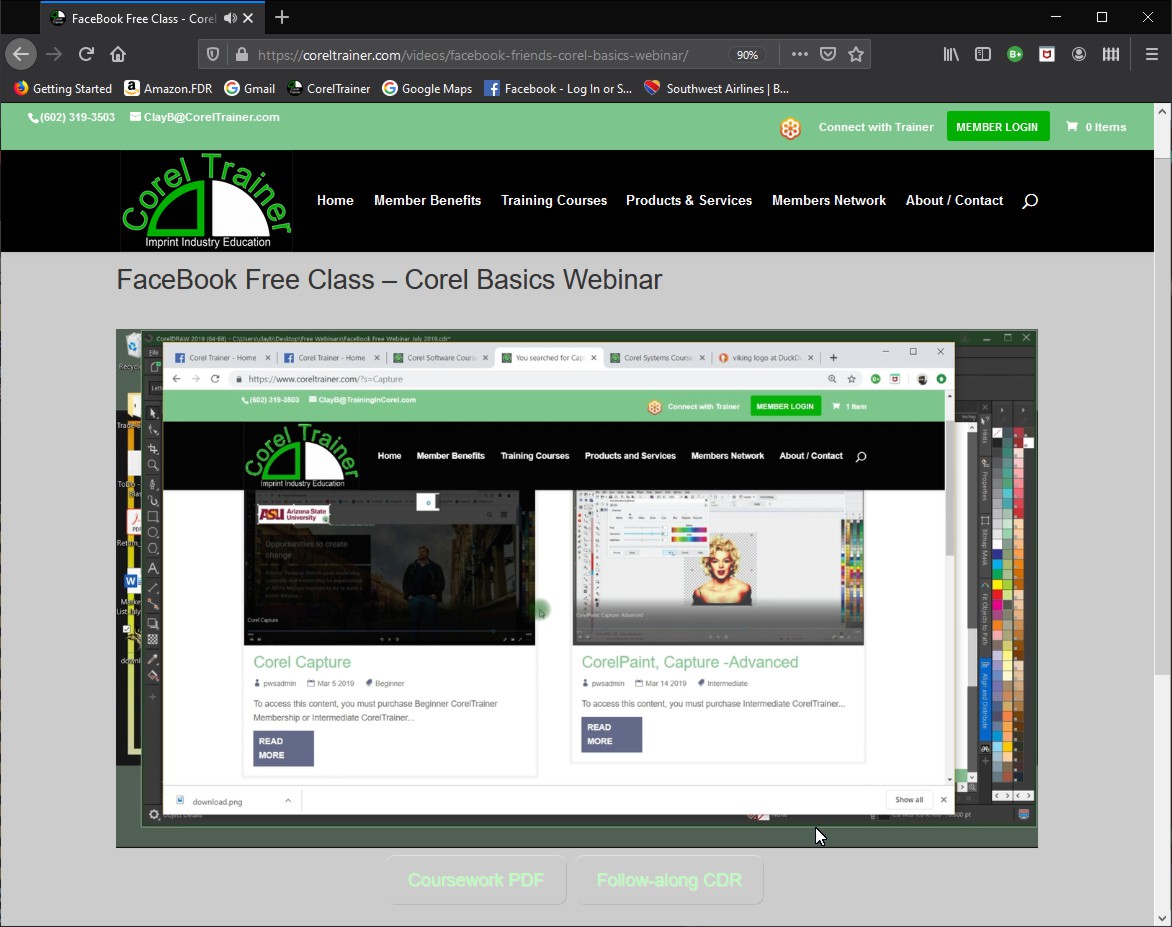This screenshot has height=927, width=1172.
Task: Click the READ MORE button under Corel Capture in the video
Action: click(x=283, y=748)
